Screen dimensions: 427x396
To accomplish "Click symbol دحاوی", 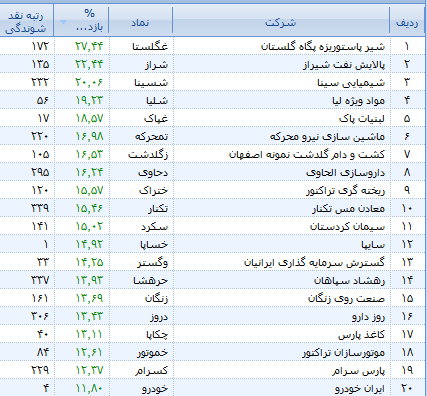I will (153, 172).
